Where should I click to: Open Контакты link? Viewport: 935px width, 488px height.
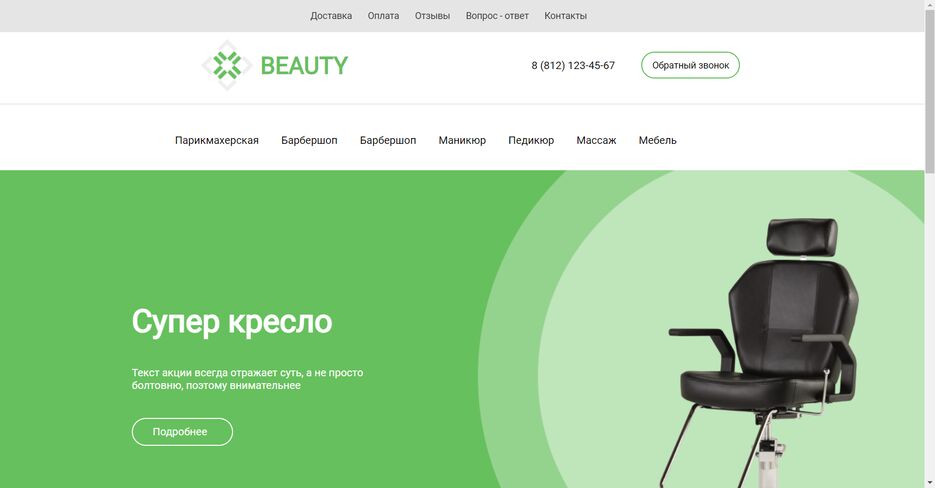tap(565, 16)
